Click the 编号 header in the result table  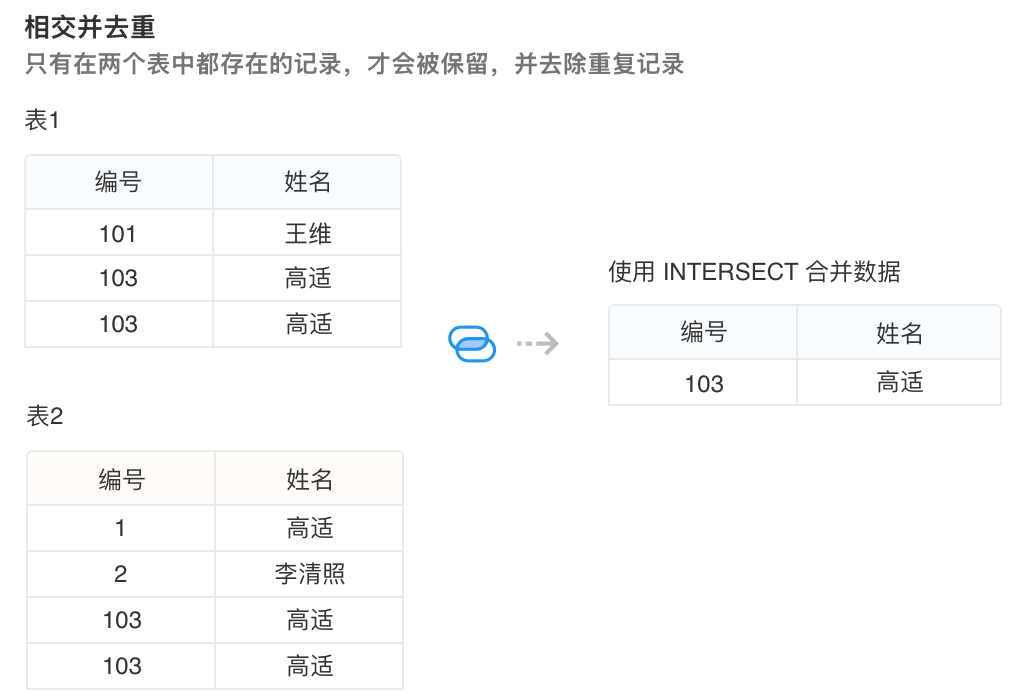pos(703,333)
